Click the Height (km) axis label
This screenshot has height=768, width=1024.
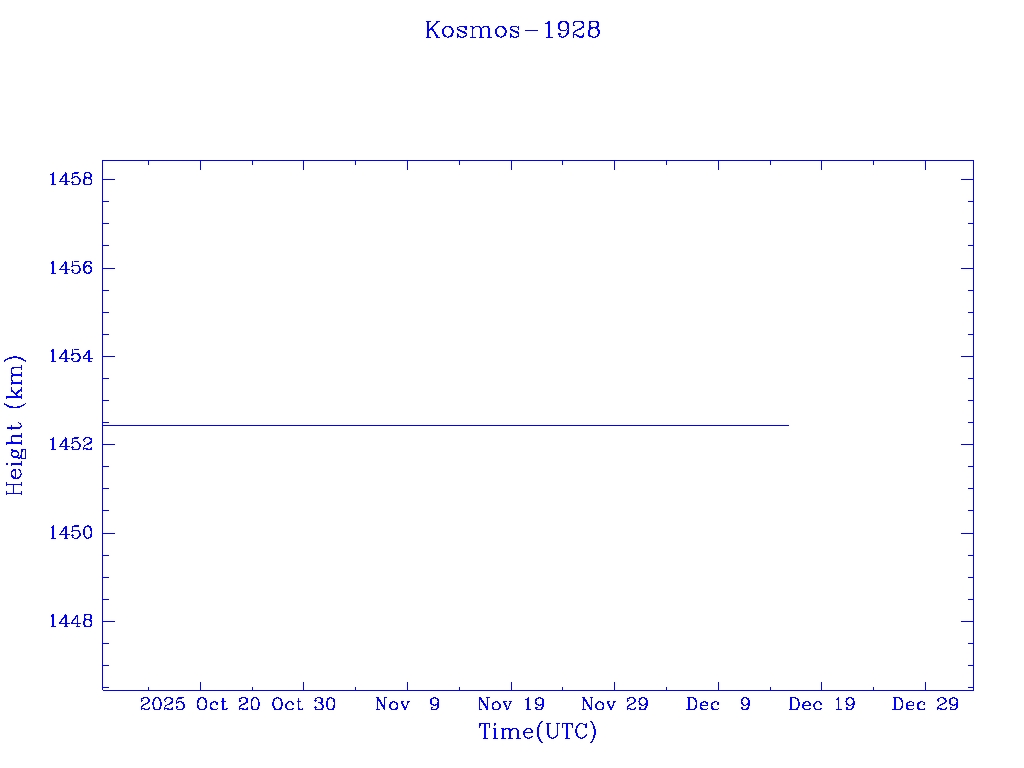pos(15,425)
